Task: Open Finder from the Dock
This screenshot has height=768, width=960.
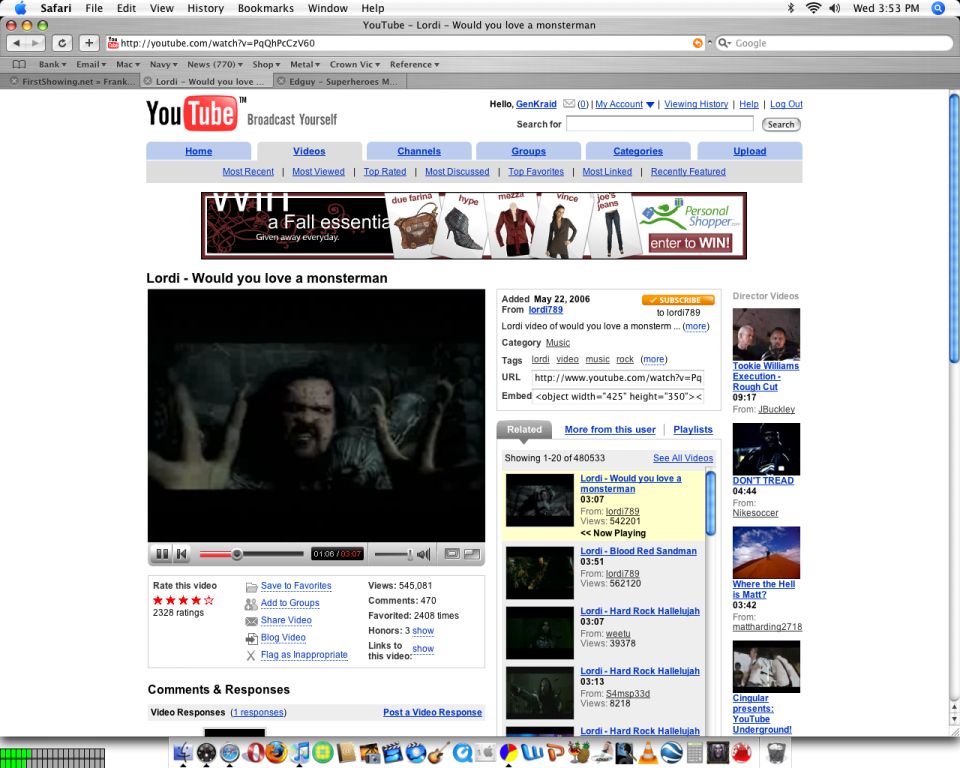Action: 183,752
